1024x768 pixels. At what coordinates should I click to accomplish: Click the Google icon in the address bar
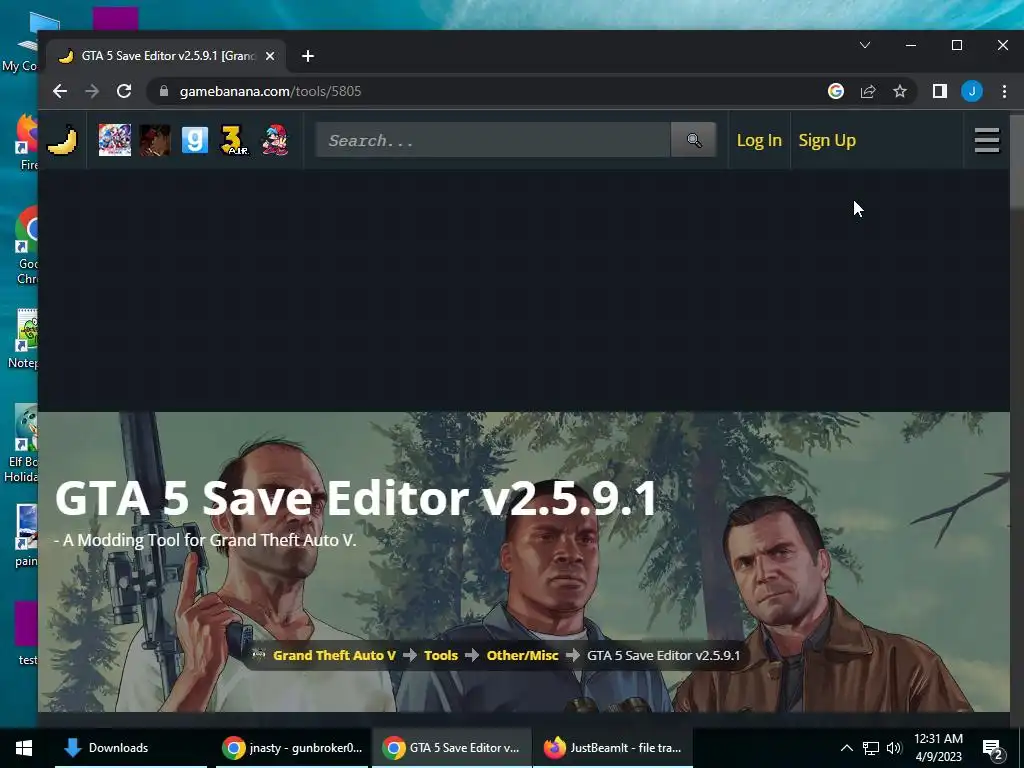click(x=836, y=91)
